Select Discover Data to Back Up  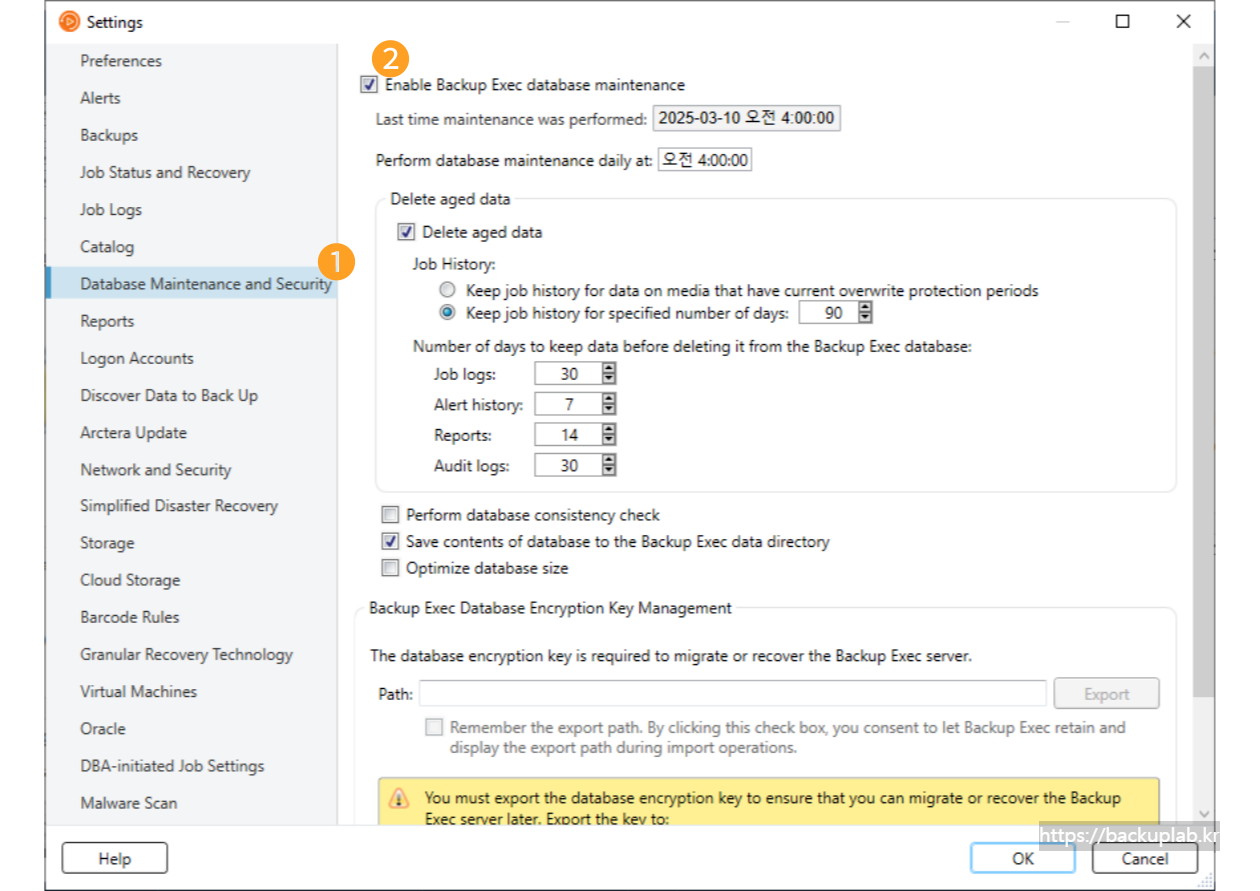[169, 395]
